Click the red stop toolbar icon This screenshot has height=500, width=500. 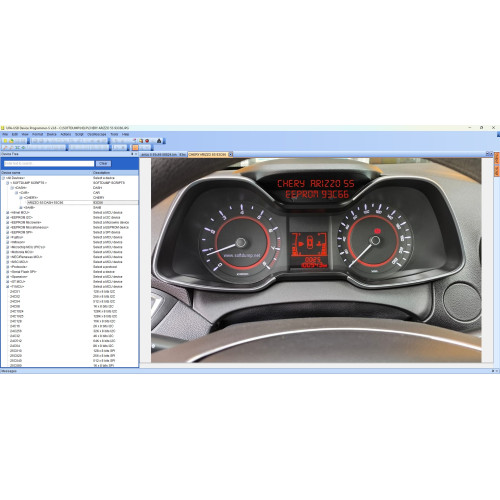[x=147, y=141]
